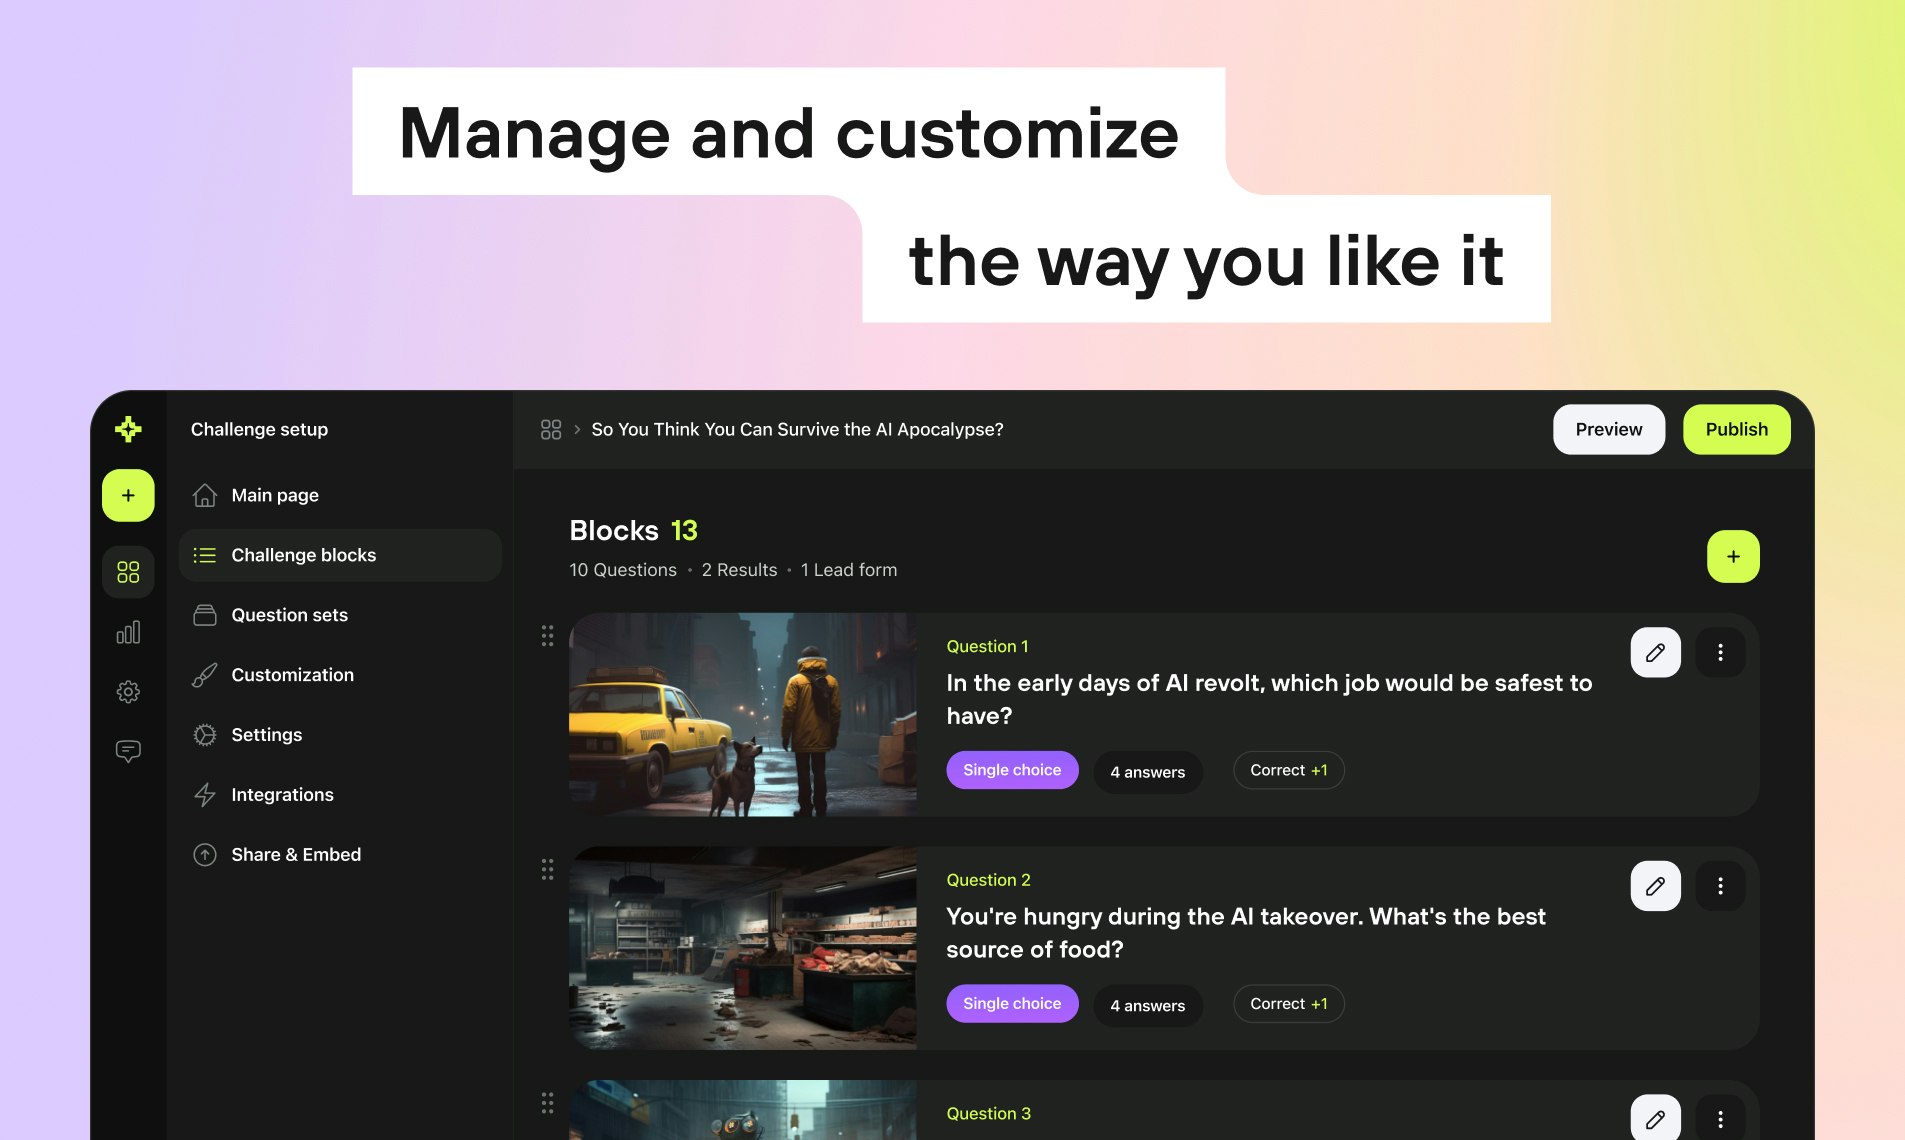Image resolution: width=1905 pixels, height=1140 pixels.
Task: Click the green app logo icon
Action: click(x=128, y=429)
